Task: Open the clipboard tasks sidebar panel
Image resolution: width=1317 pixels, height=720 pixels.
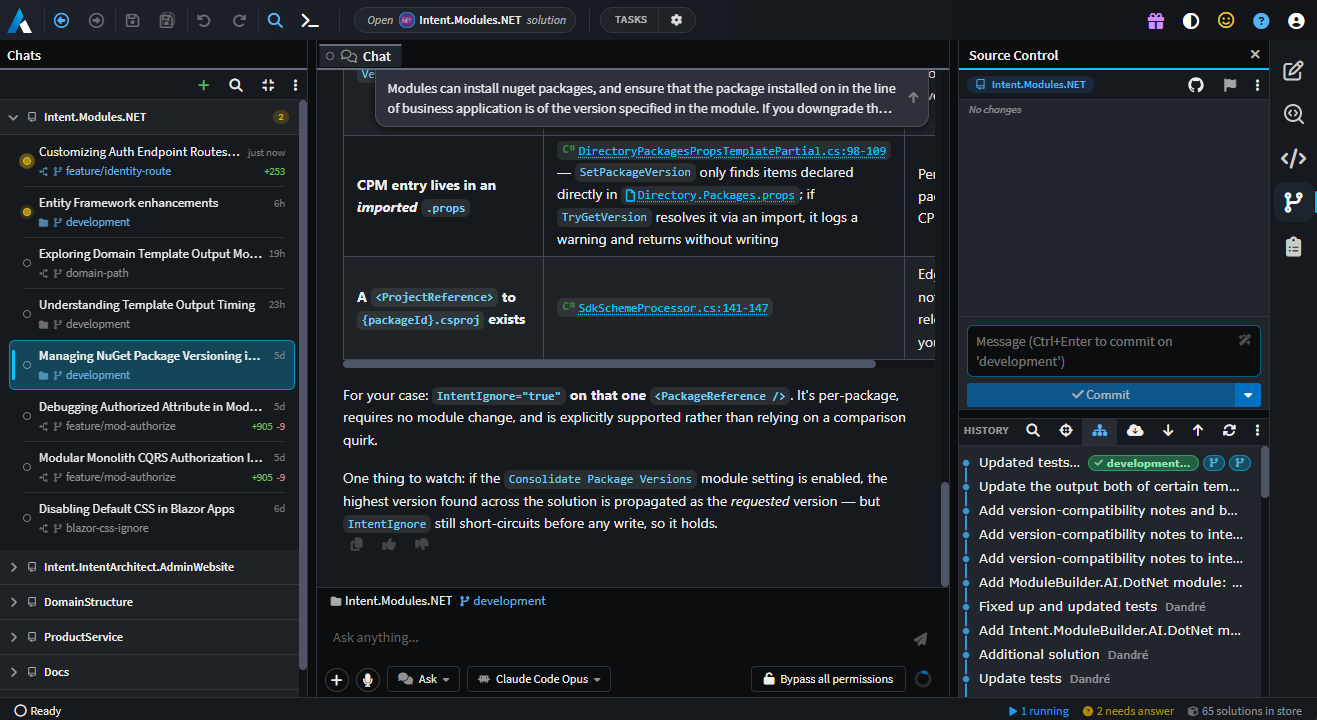Action: click(x=1294, y=246)
